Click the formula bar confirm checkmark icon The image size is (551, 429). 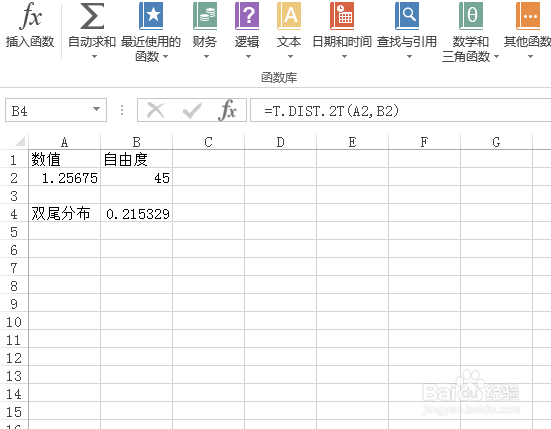(192, 111)
